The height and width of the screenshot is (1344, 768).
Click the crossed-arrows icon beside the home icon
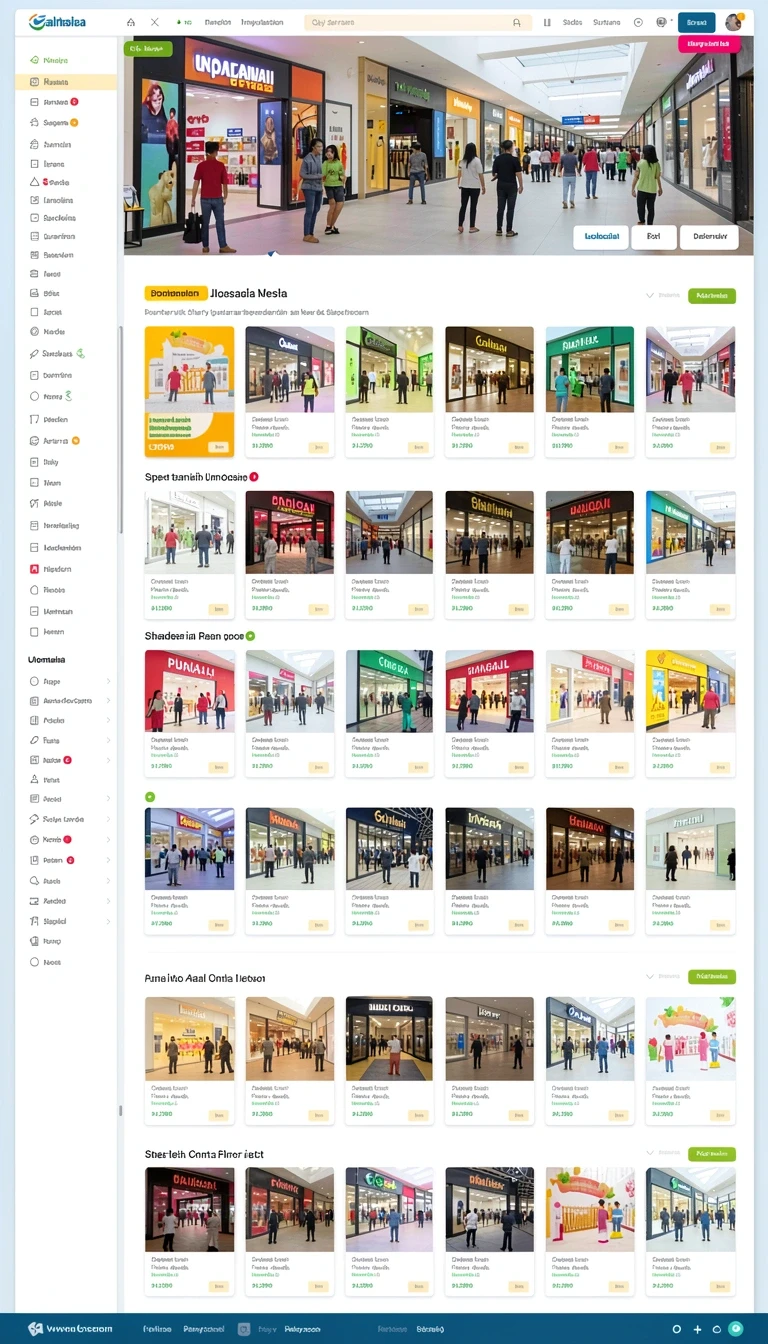pos(154,22)
